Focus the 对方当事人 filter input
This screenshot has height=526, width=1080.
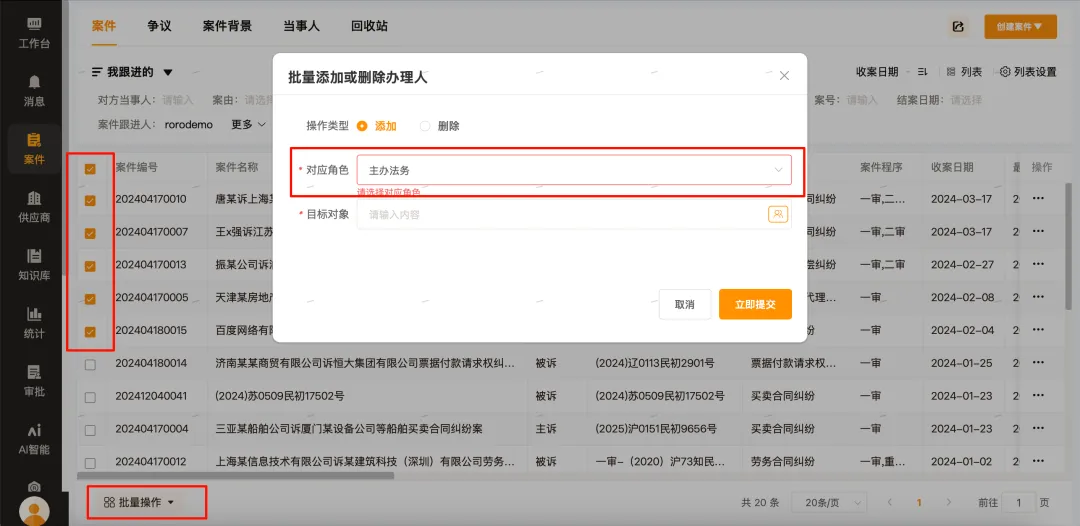click(178, 100)
